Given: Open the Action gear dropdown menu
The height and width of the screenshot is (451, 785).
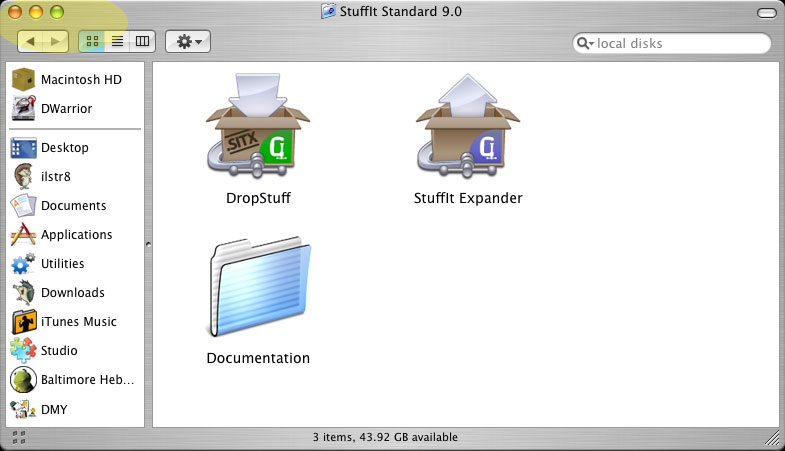Looking at the screenshot, I should [187, 42].
